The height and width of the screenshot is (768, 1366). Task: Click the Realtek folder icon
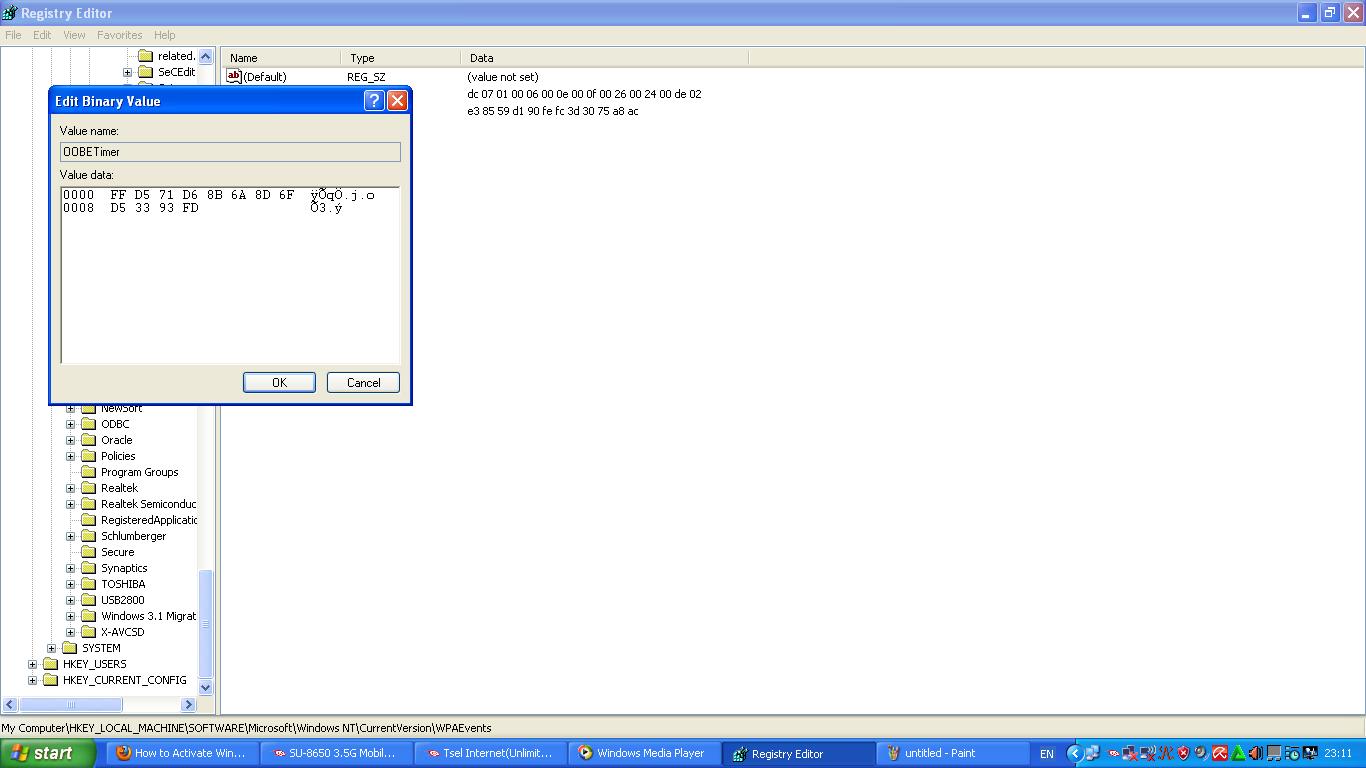tap(89, 487)
